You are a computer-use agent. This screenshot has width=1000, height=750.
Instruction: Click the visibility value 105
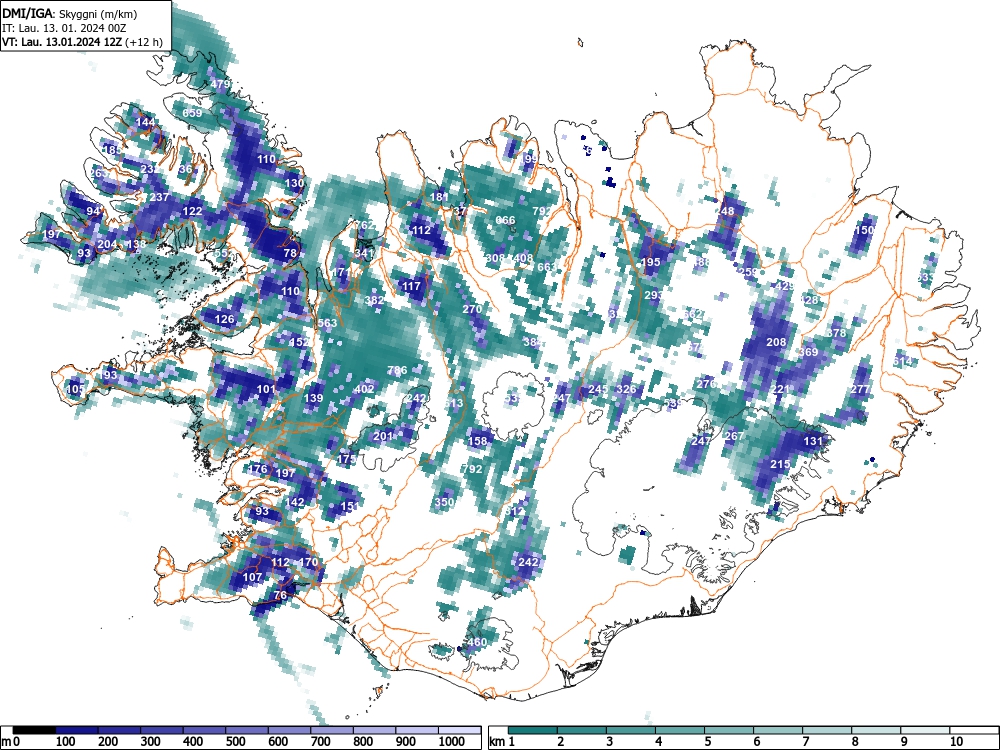75,389
